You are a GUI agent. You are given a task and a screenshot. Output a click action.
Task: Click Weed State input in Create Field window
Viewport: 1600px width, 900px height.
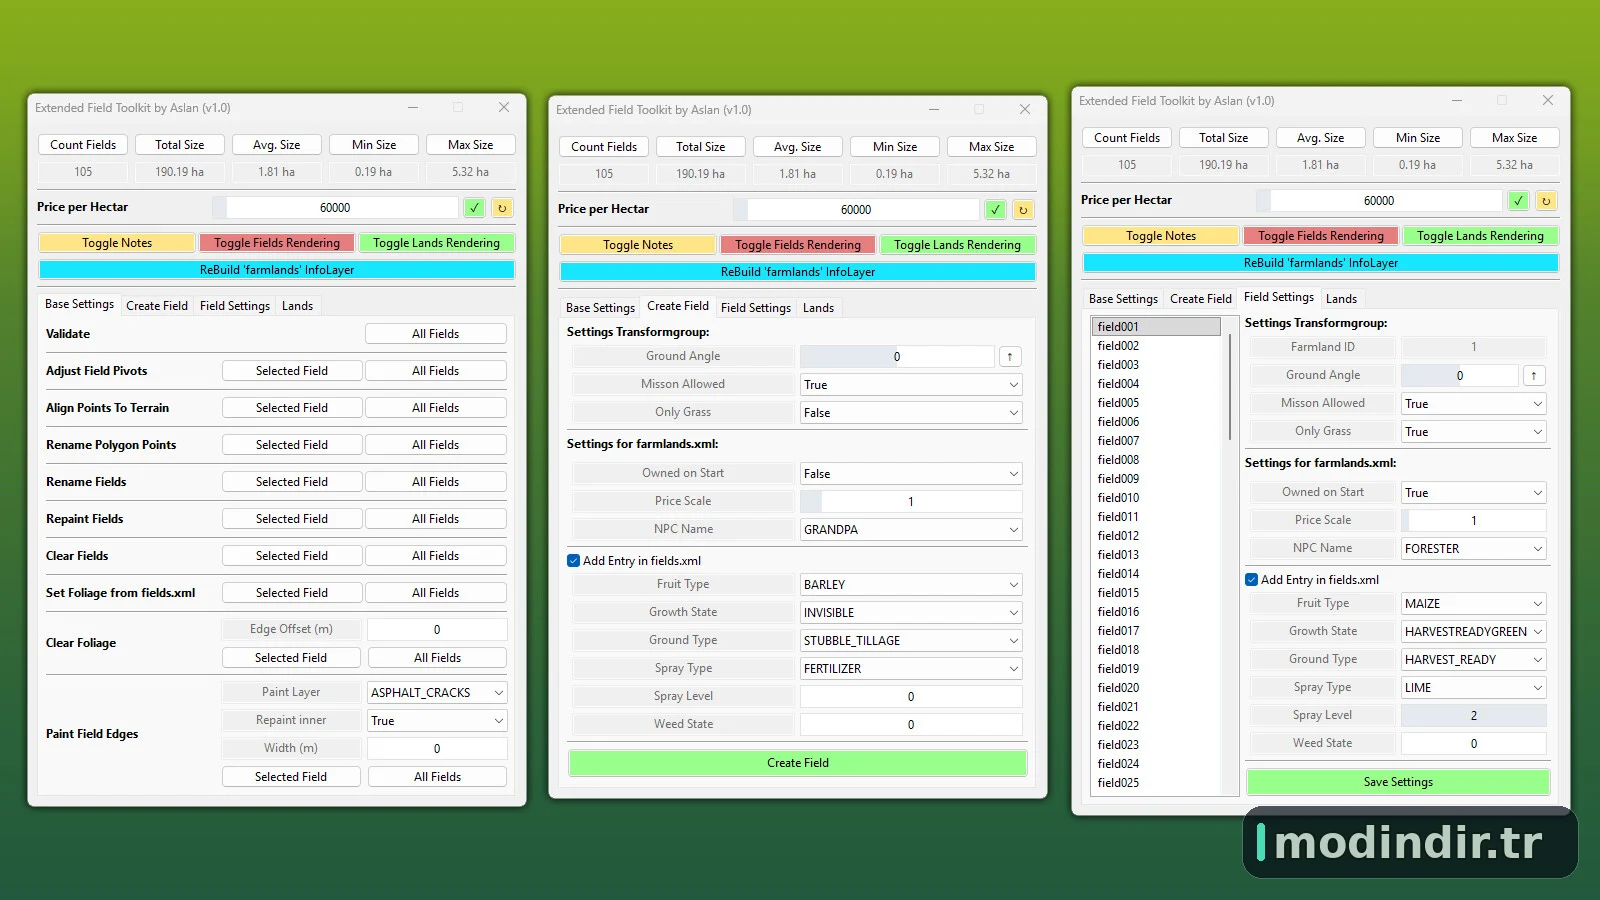[911, 725]
